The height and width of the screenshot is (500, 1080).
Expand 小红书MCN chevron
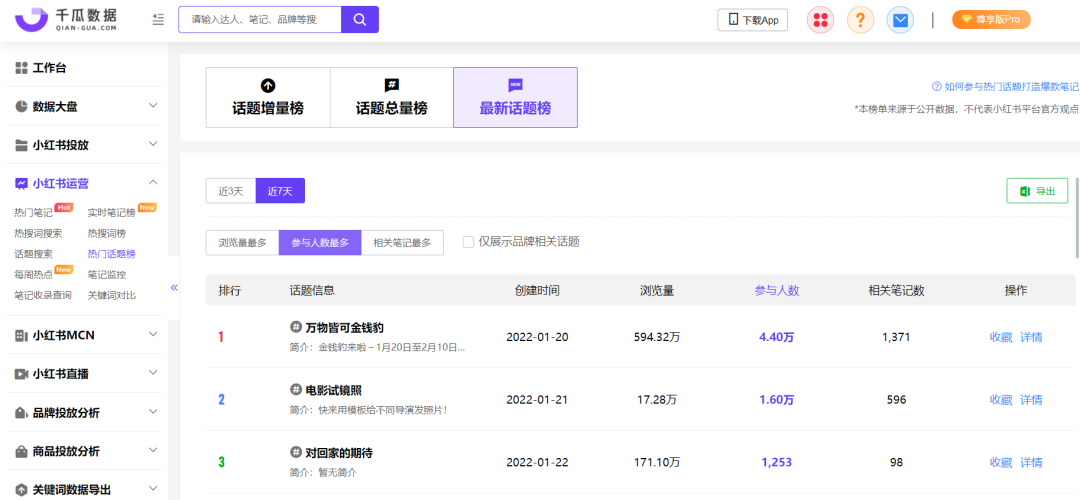153,334
